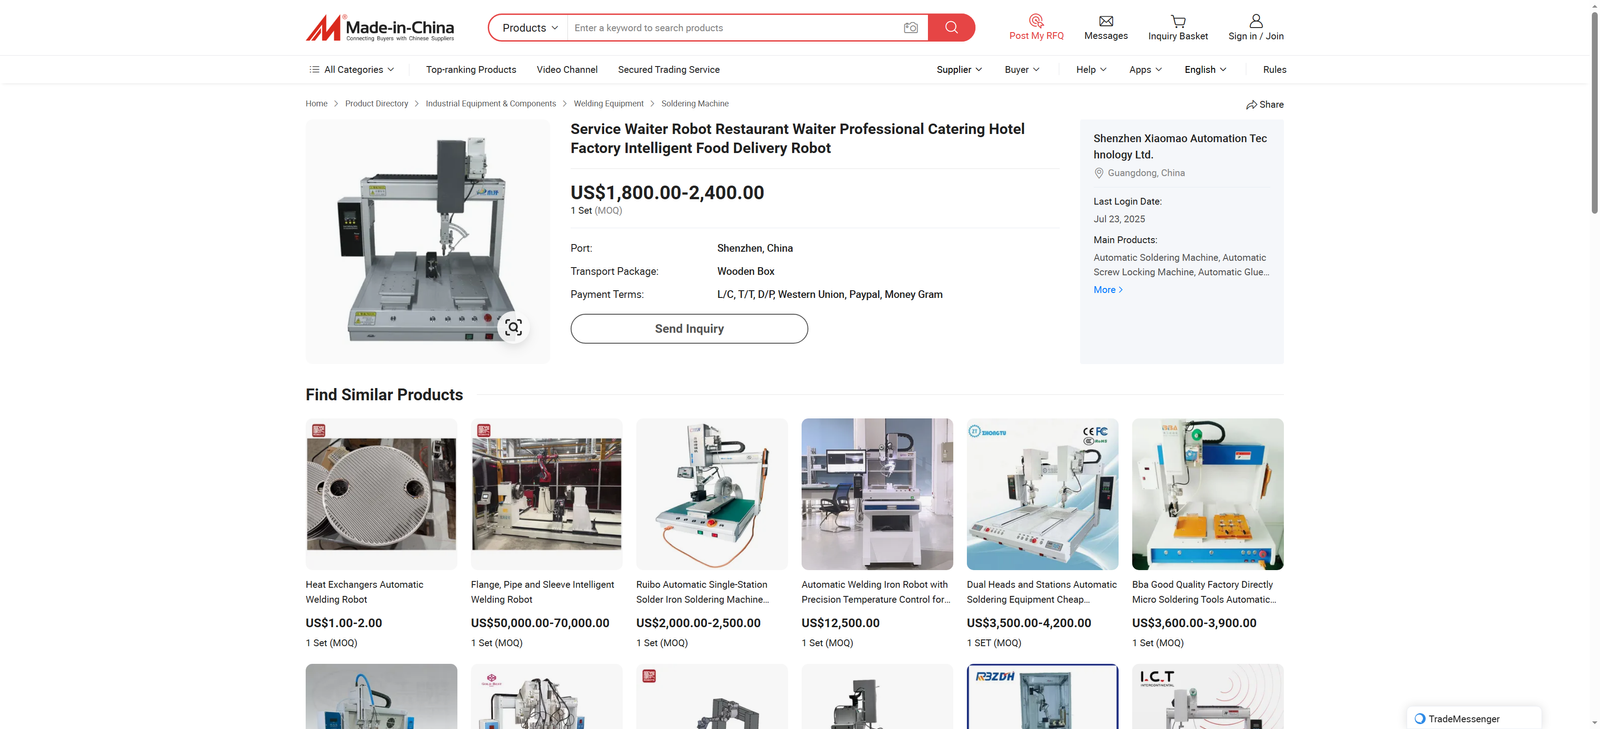Expand the Supplier dropdown menu
1600x729 pixels.
click(x=959, y=70)
